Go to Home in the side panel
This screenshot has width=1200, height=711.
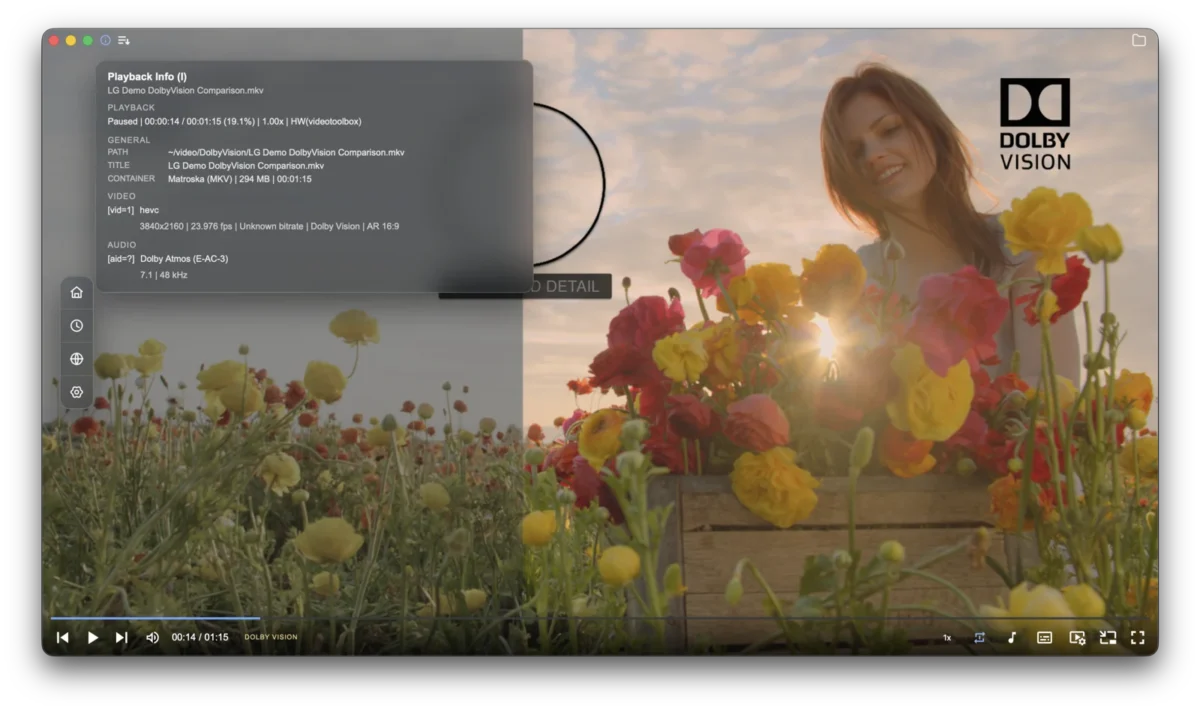(77, 292)
